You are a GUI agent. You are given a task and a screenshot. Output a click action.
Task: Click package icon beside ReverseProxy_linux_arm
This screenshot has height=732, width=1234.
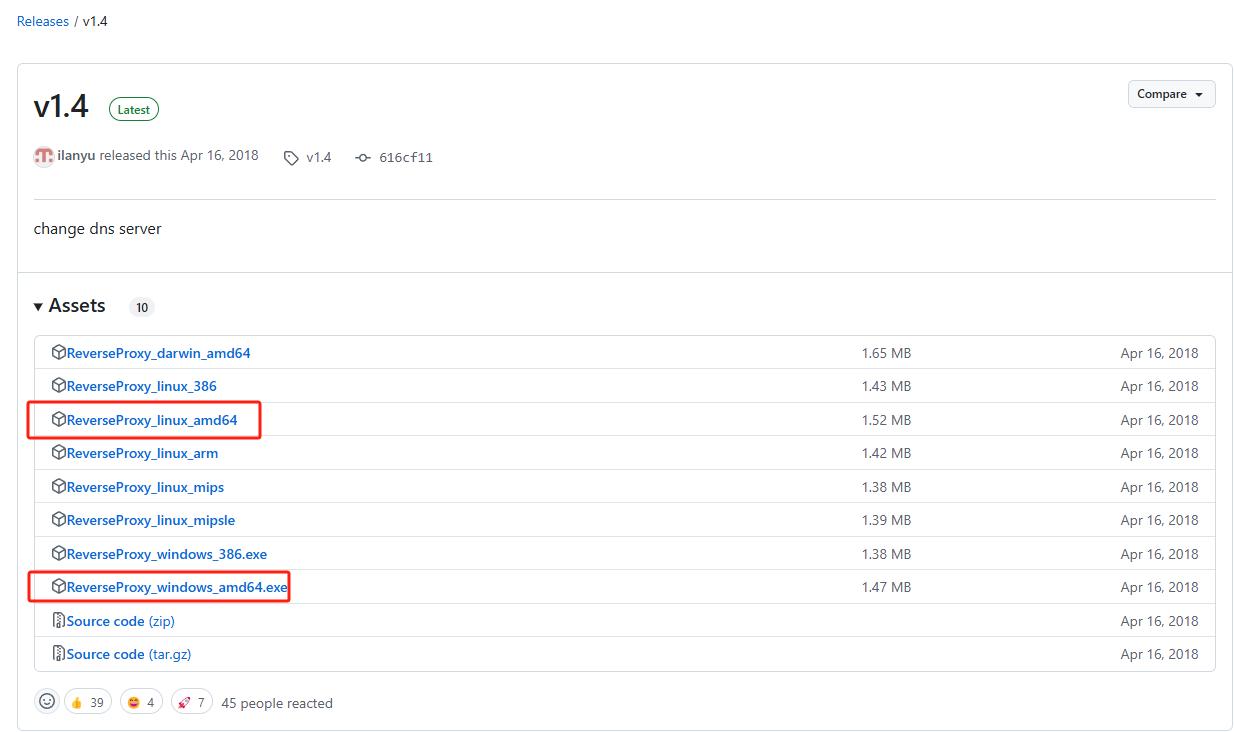coord(59,453)
